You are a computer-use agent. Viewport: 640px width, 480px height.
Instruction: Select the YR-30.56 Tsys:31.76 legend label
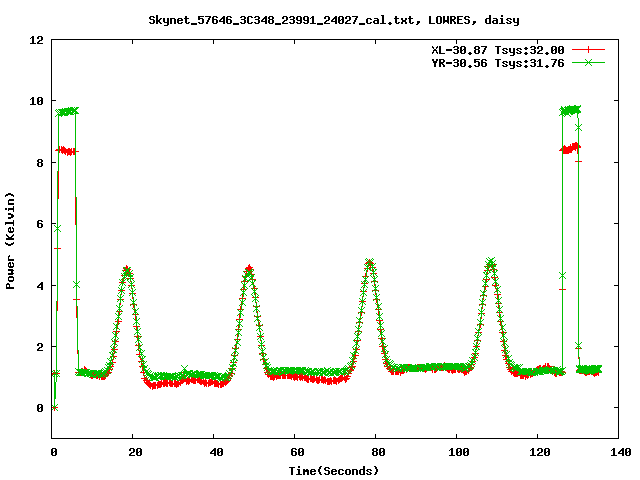[498, 63]
